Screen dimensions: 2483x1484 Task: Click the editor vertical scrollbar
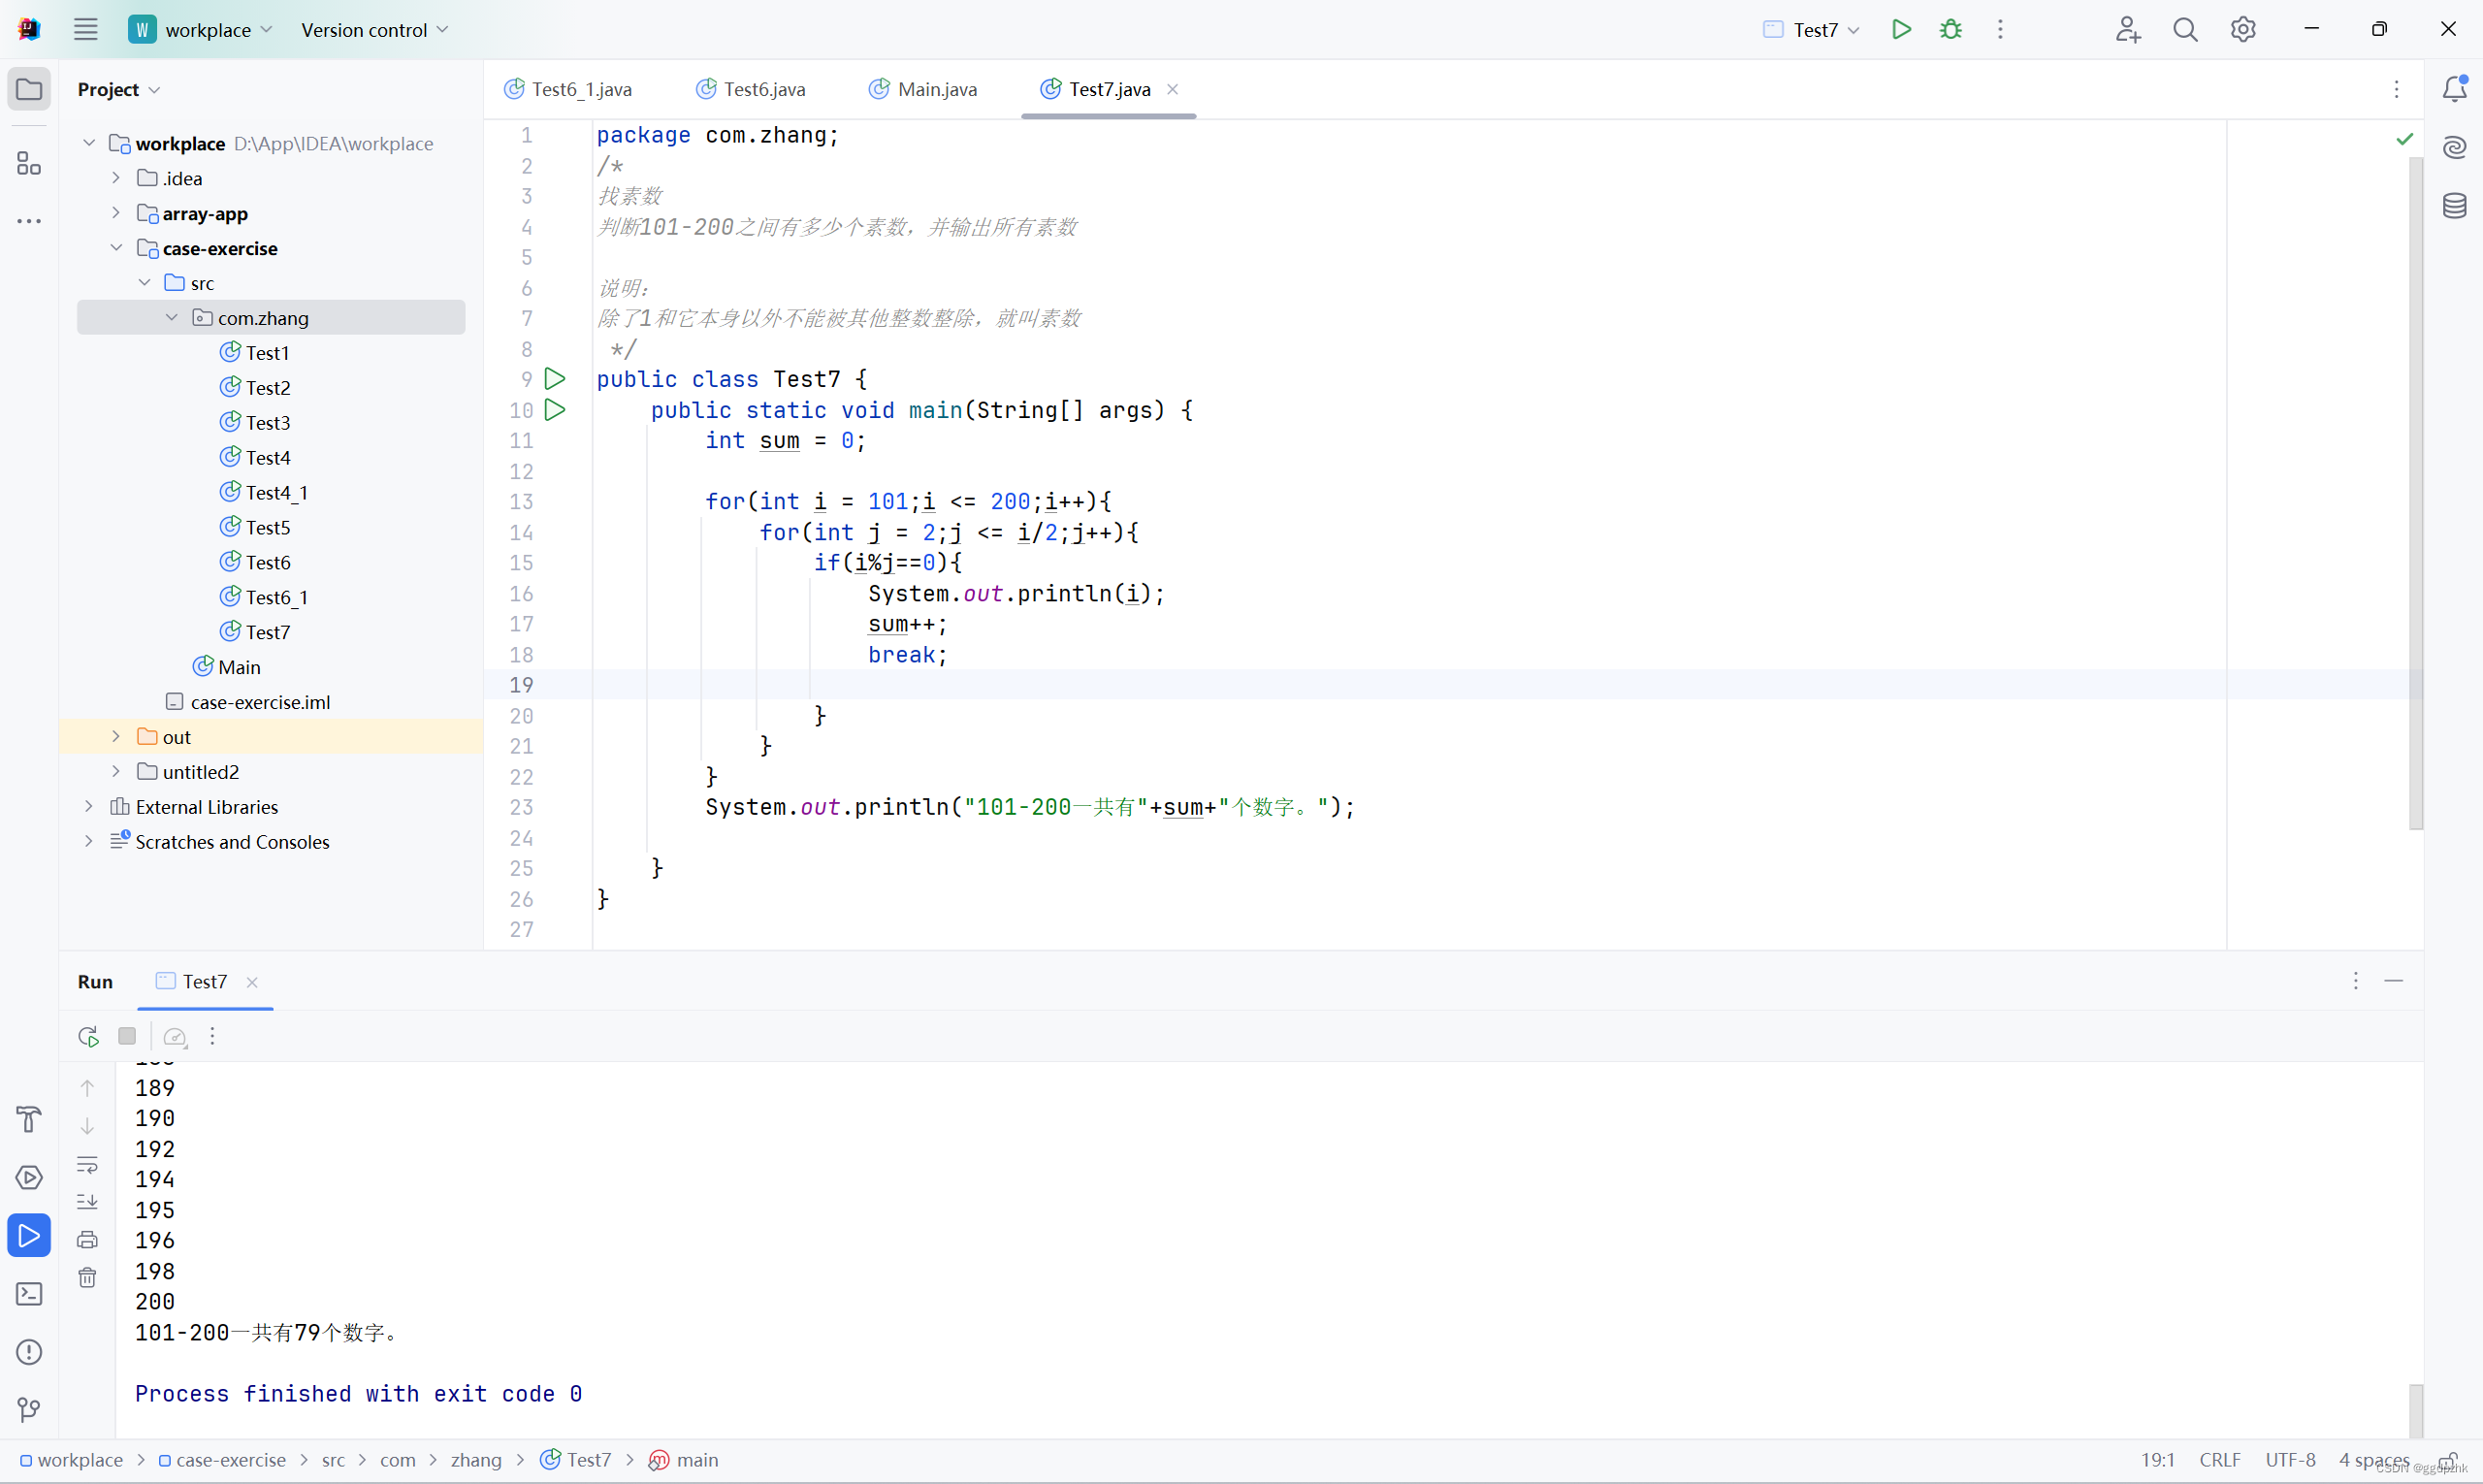(2415, 494)
